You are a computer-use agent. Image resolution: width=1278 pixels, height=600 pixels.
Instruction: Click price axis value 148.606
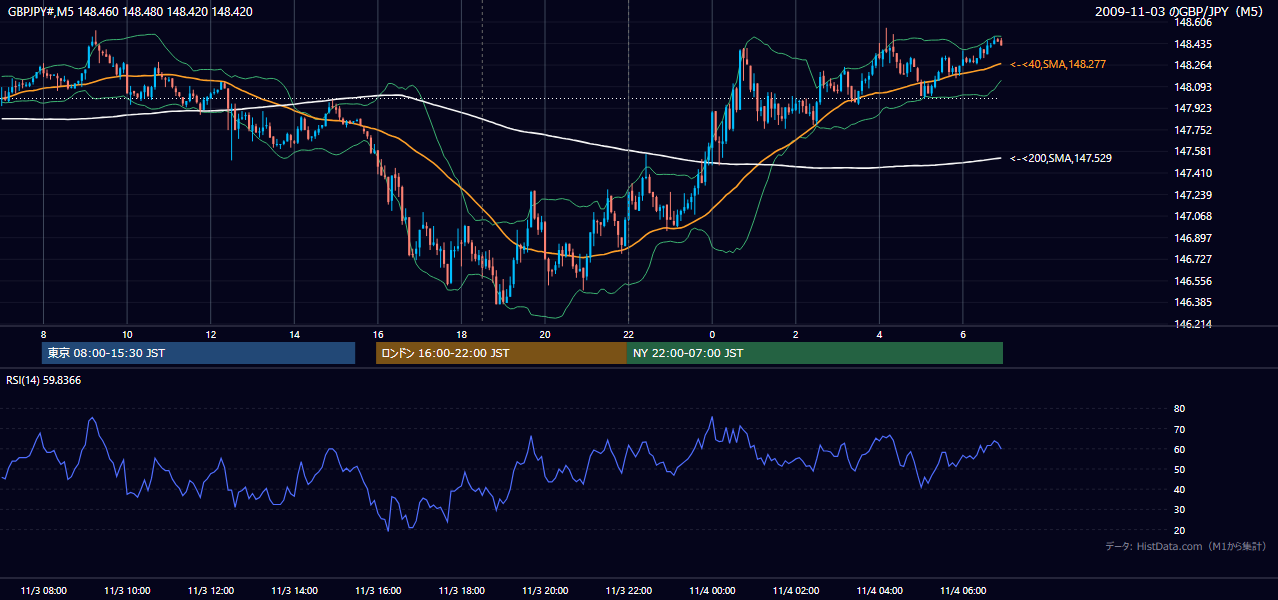tap(1192, 22)
